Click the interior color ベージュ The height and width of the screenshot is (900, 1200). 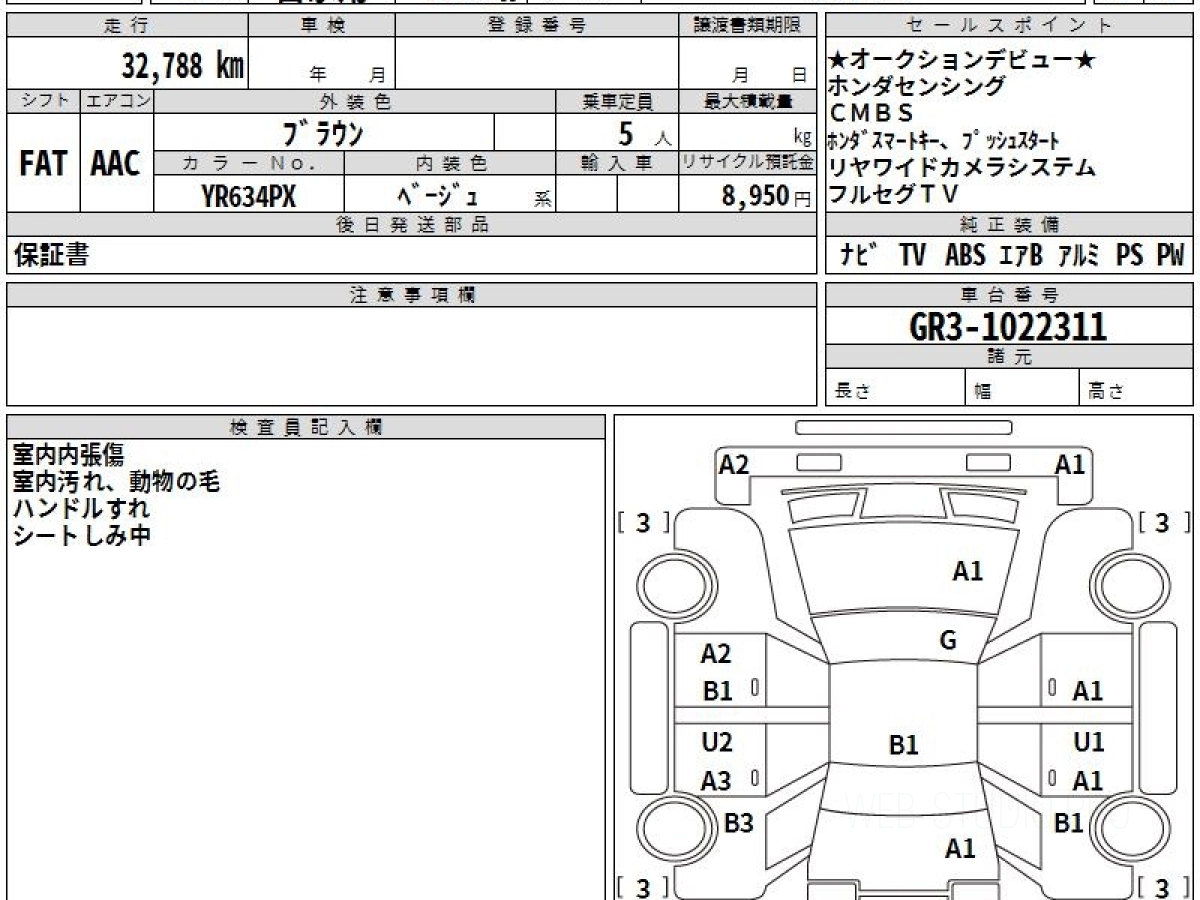[x=438, y=196]
